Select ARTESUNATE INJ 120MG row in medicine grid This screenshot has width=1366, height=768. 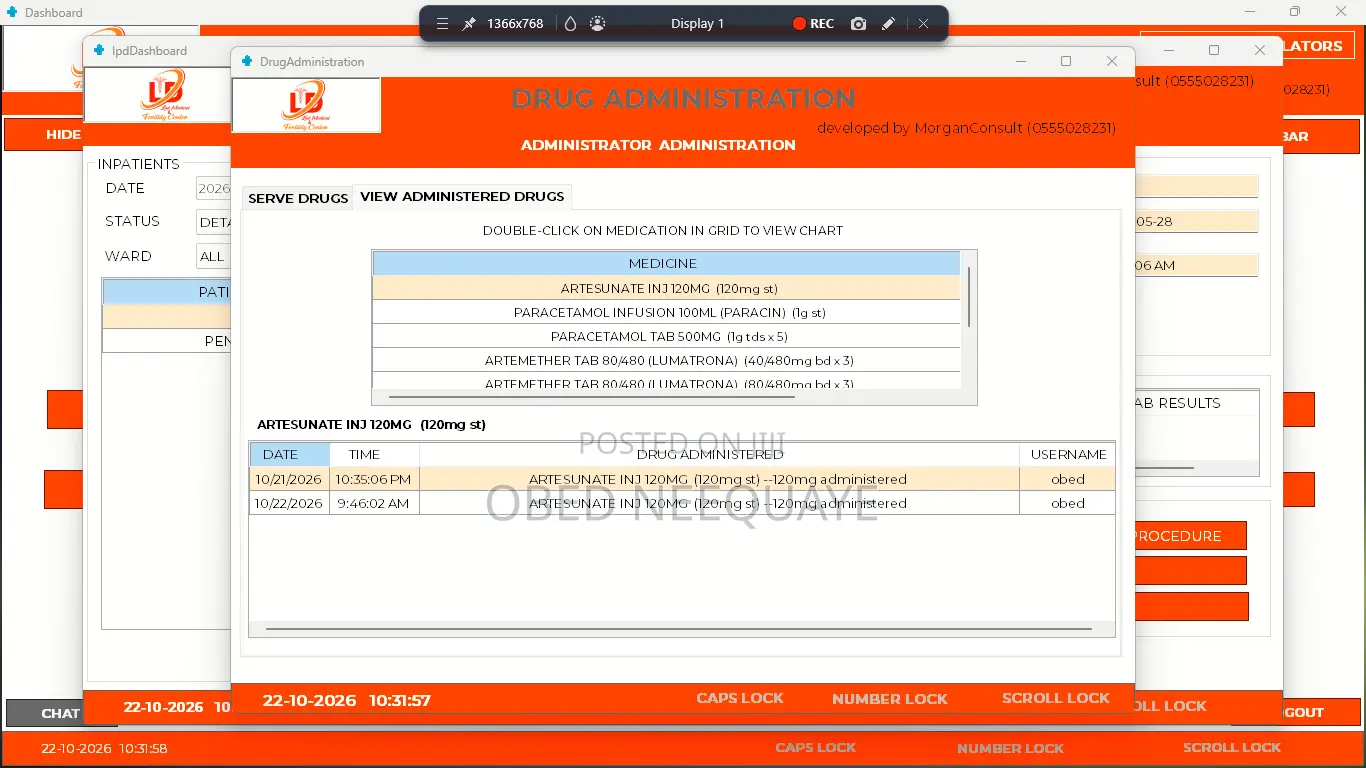(666, 288)
